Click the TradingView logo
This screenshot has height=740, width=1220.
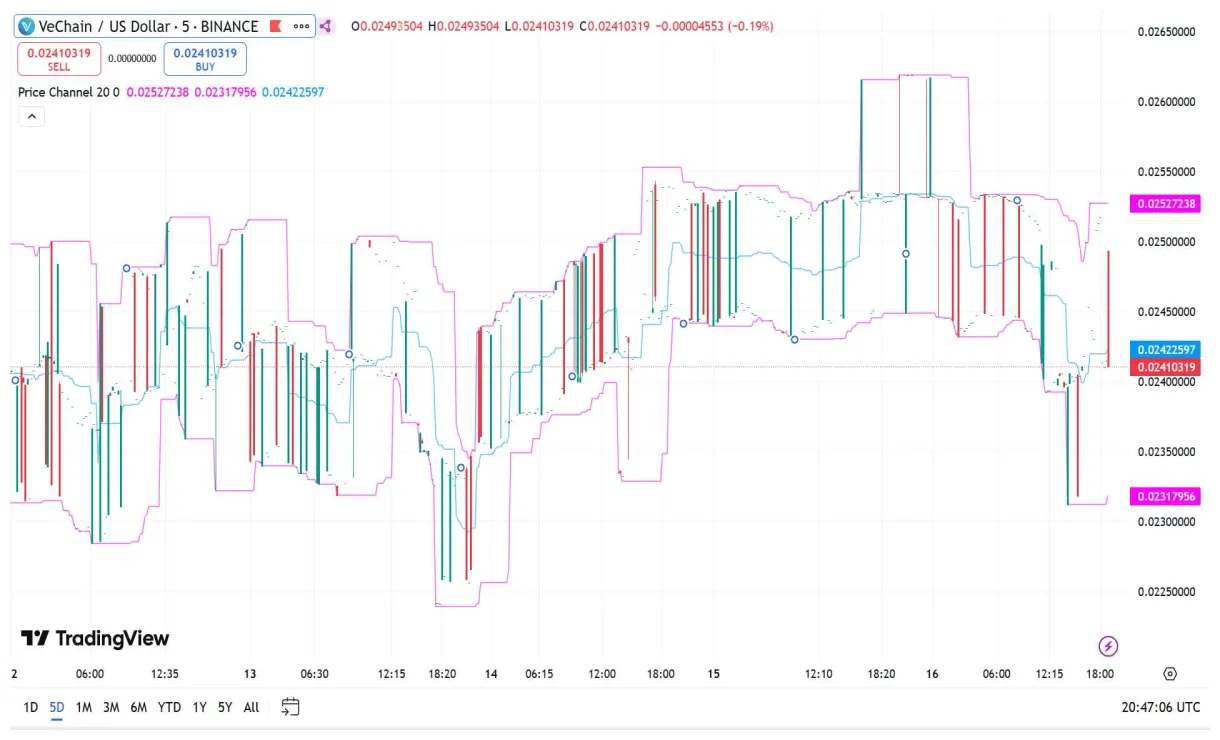[93, 638]
